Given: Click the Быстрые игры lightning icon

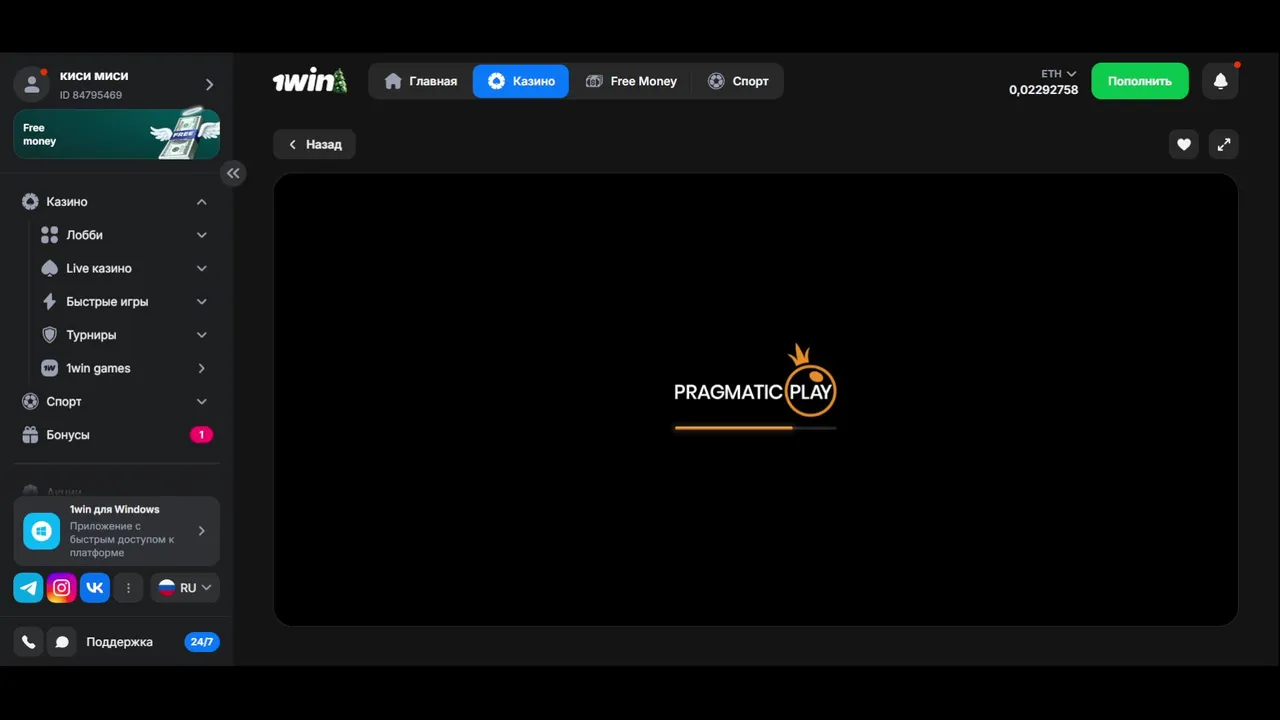Looking at the screenshot, I should point(49,302).
